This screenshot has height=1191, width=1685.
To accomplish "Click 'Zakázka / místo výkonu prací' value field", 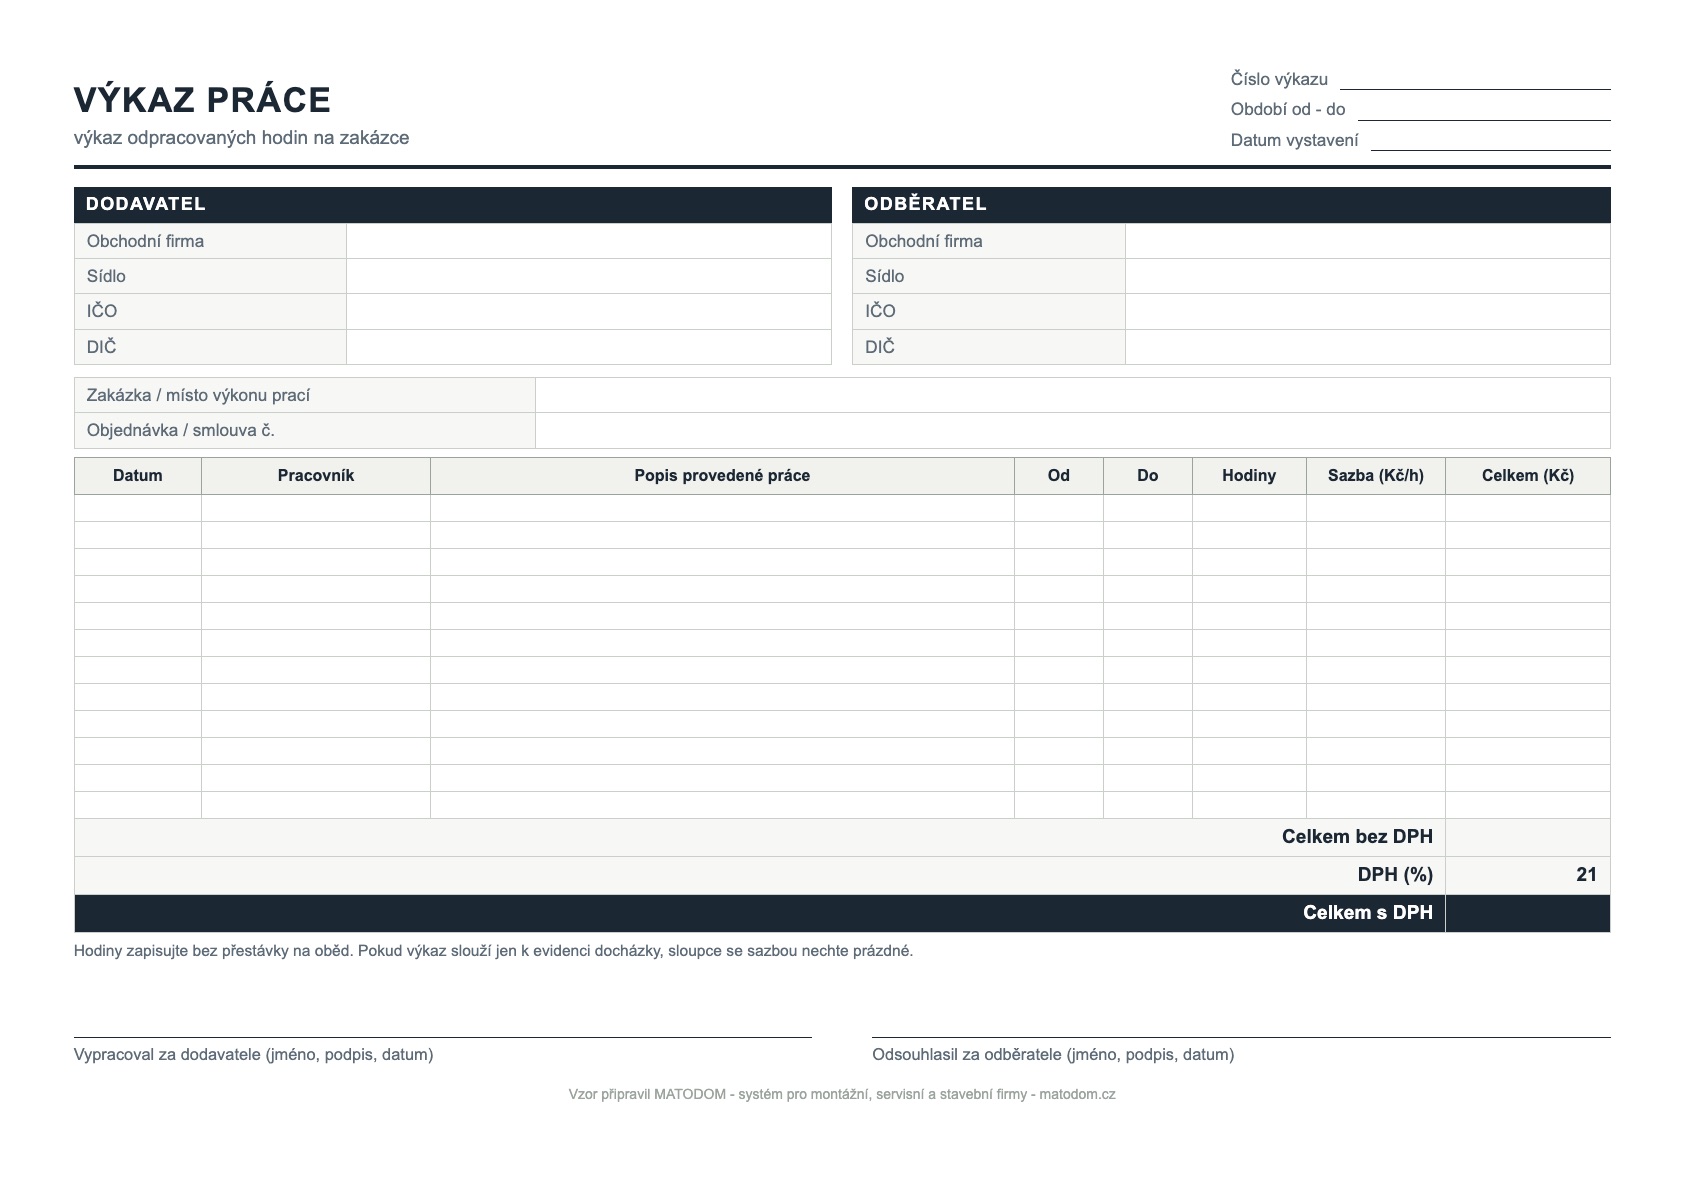I will tap(1073, 395).
